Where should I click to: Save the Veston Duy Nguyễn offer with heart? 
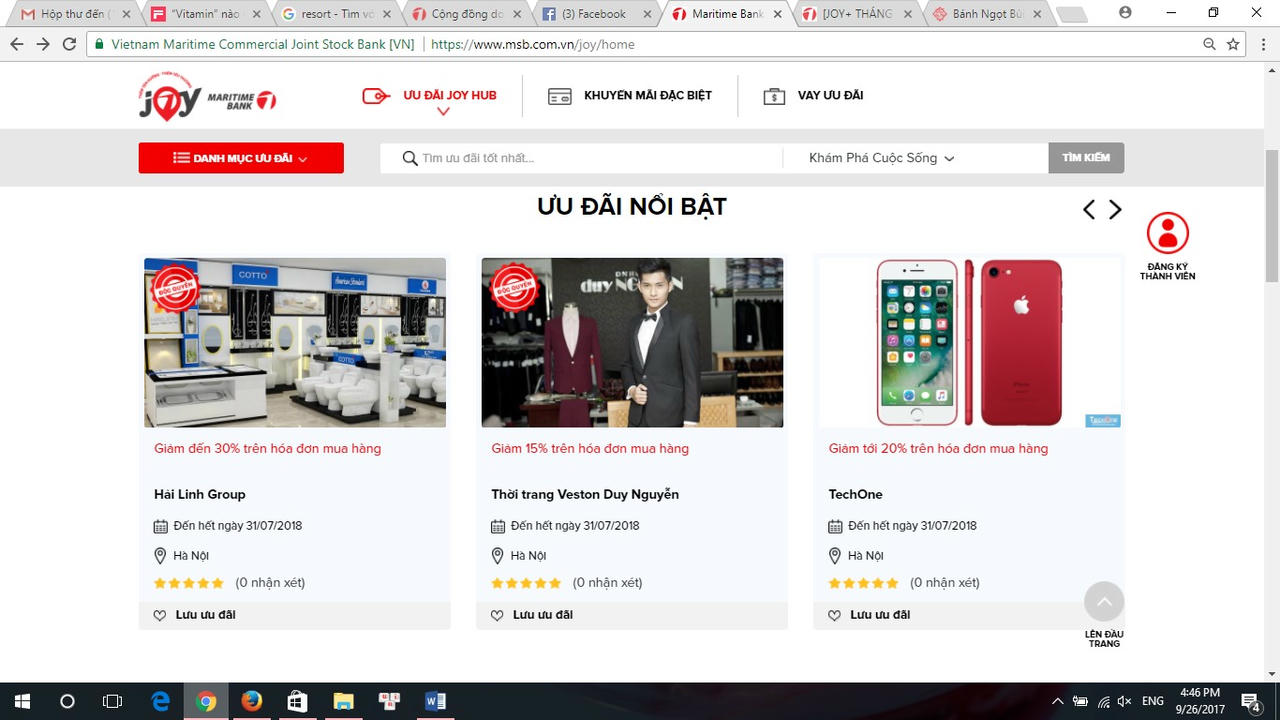point(497,615)
